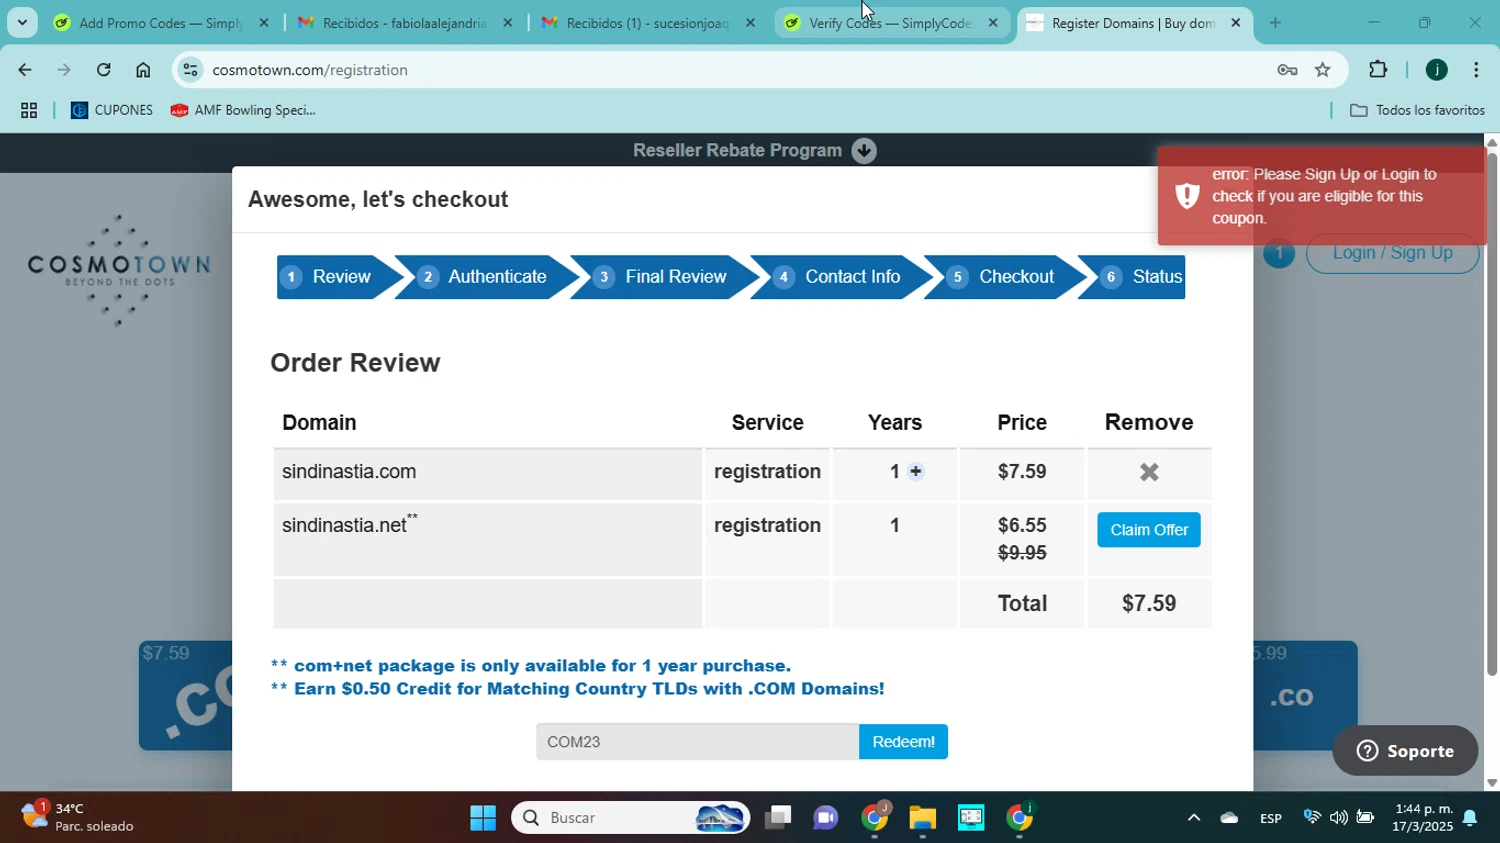Open the Extensions menu
The width and height of the screenshot is (1500, 843).
click(x=1378, y=70)
